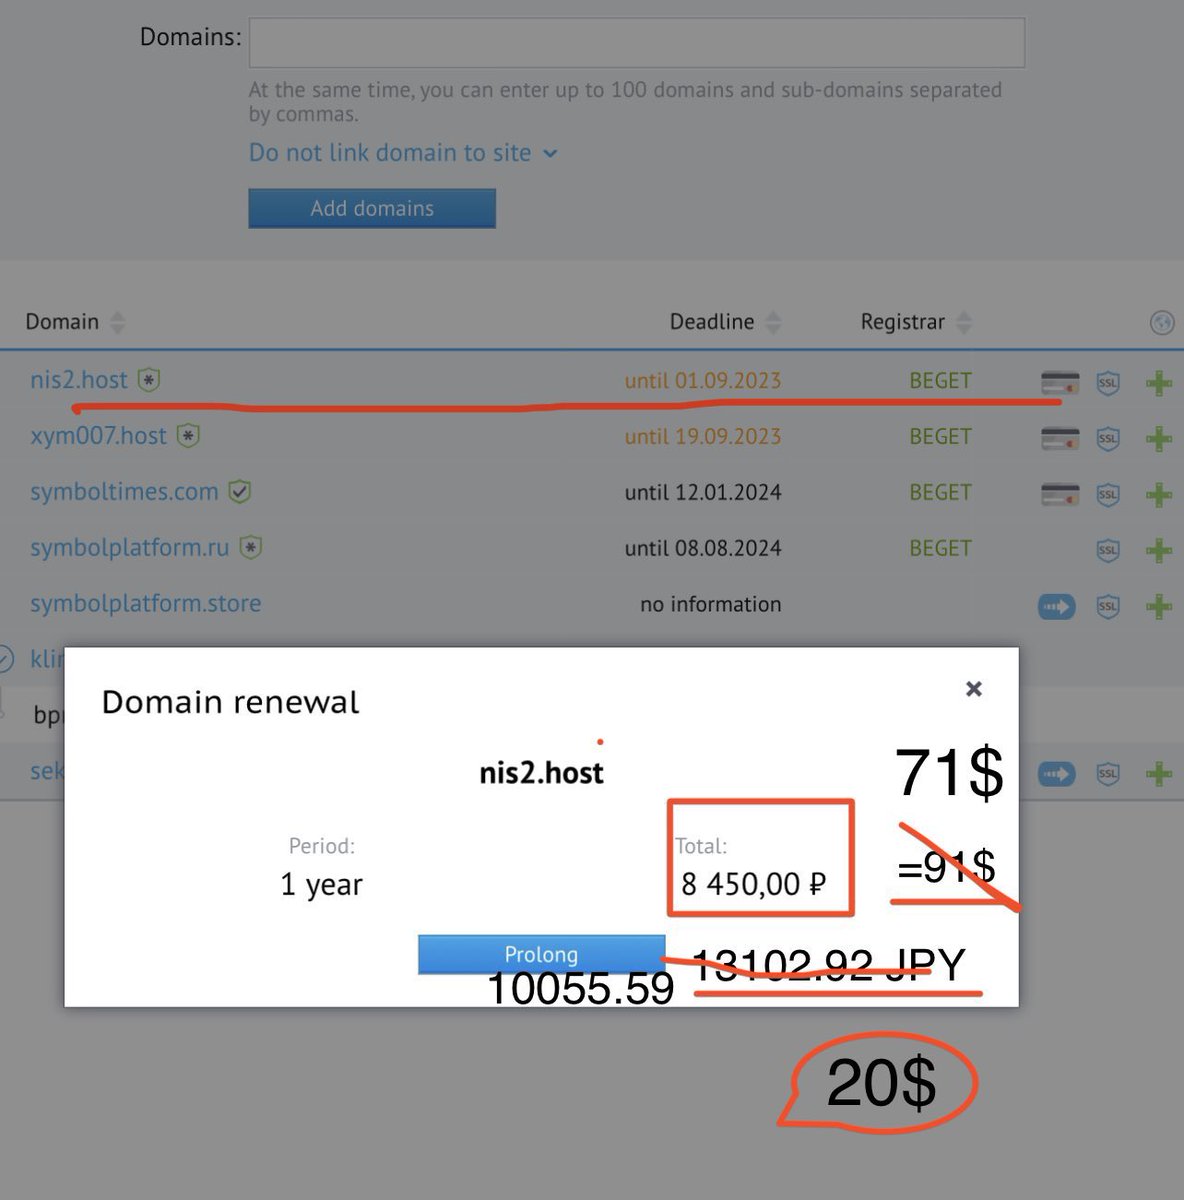Click green plus icon for xym007.host

coord(1159,439)
